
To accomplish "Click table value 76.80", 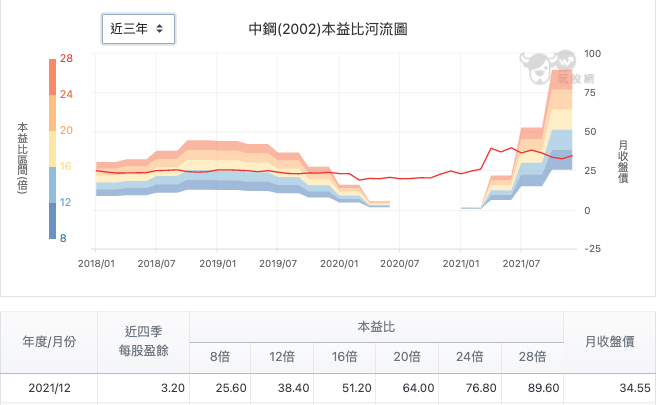I will (481, 388).
